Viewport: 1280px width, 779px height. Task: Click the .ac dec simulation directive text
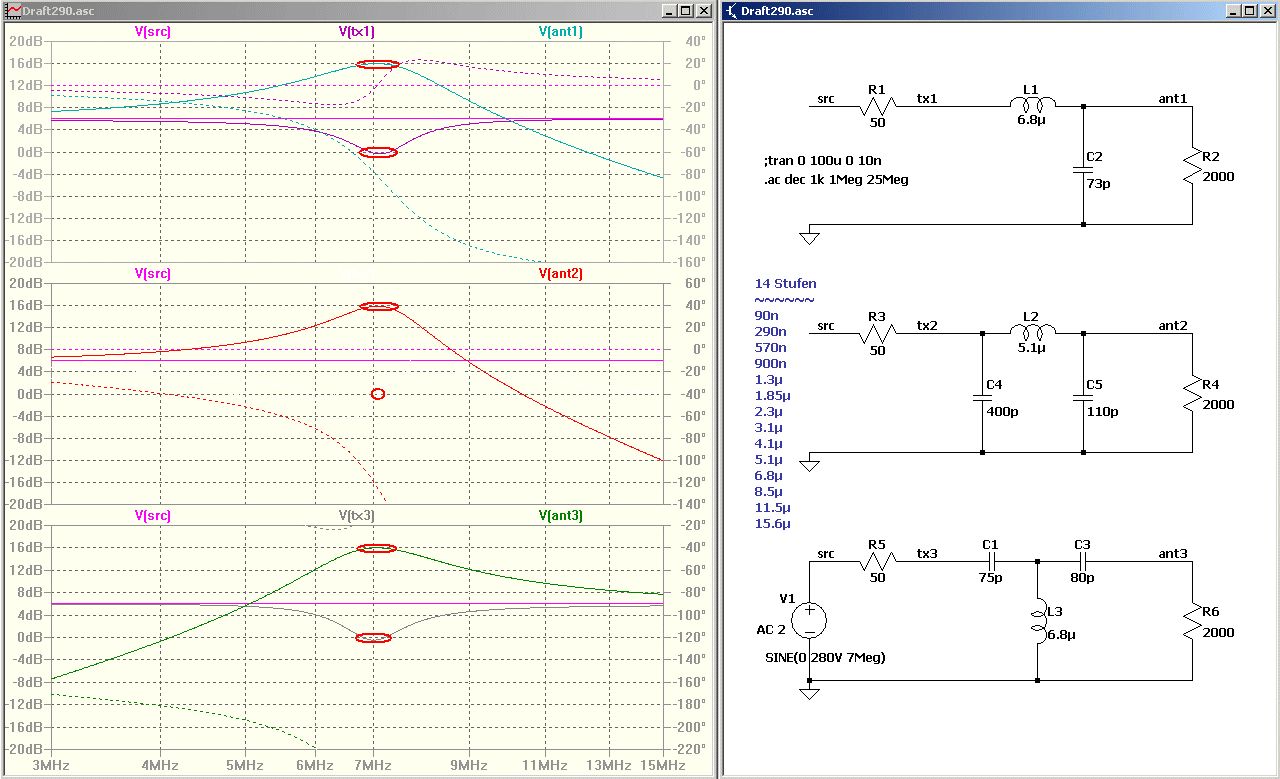tap(835, 180)
